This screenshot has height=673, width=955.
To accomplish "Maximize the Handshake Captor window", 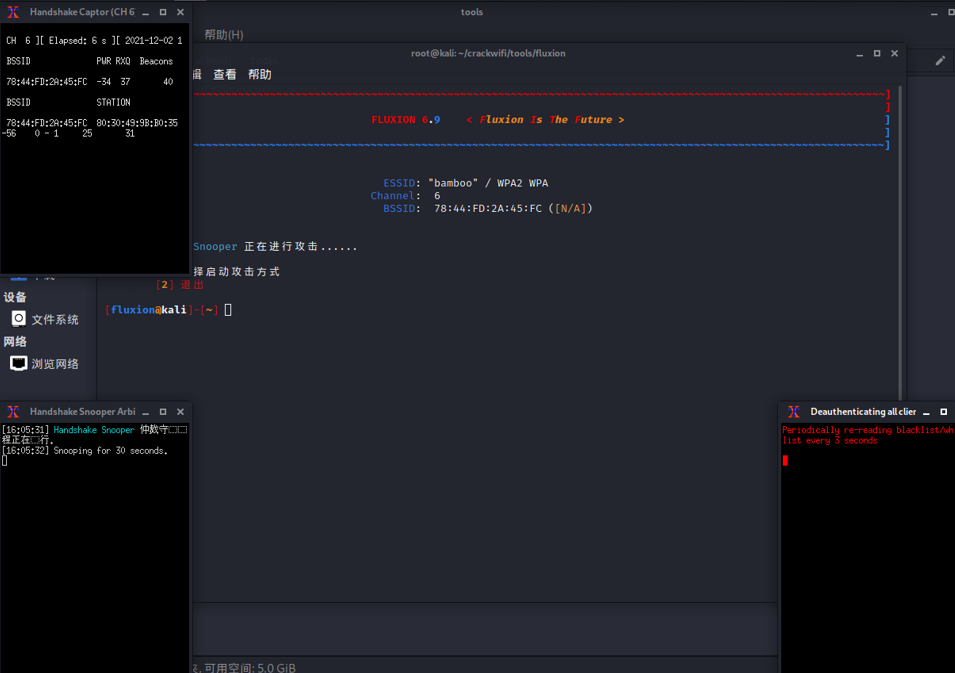I will pyautogui.click(x=163, y=12).
